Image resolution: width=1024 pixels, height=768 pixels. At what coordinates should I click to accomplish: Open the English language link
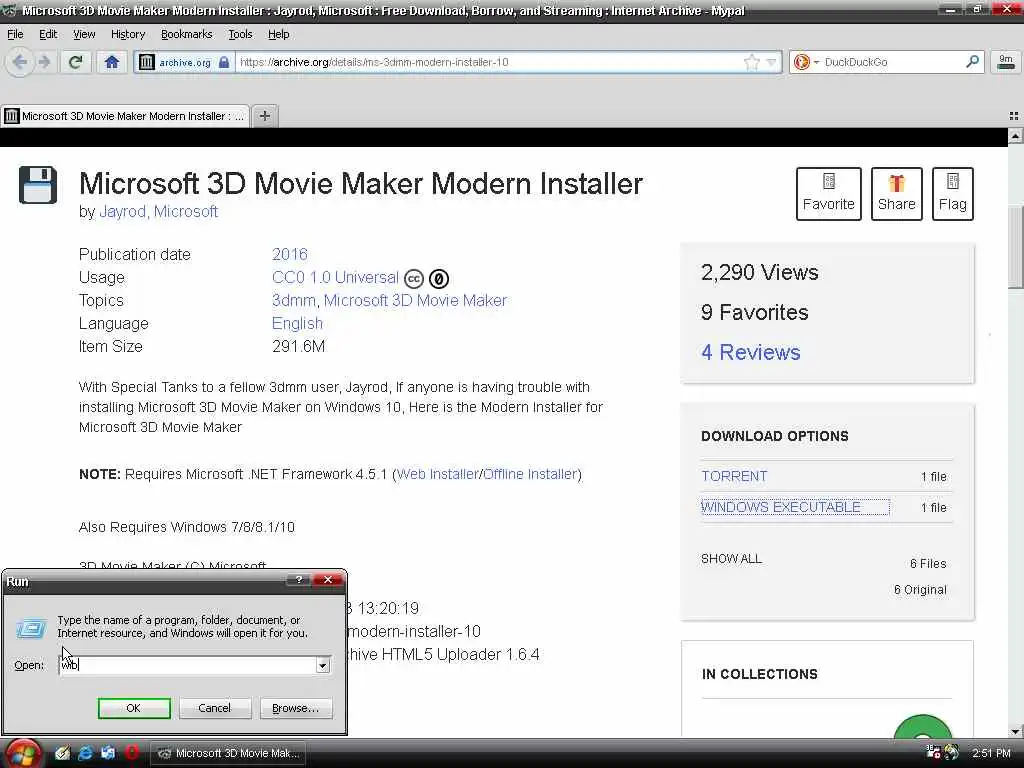point(297,323)
